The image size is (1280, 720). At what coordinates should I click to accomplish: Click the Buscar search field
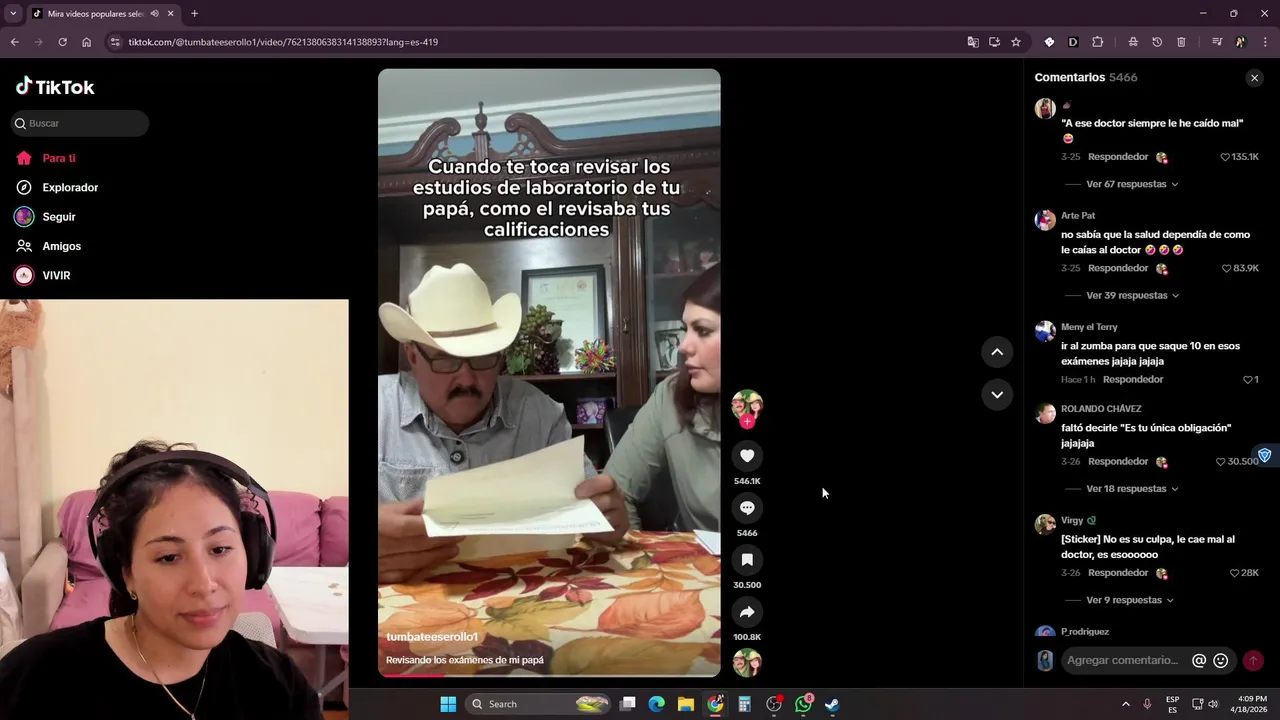(x=80, y=123)
